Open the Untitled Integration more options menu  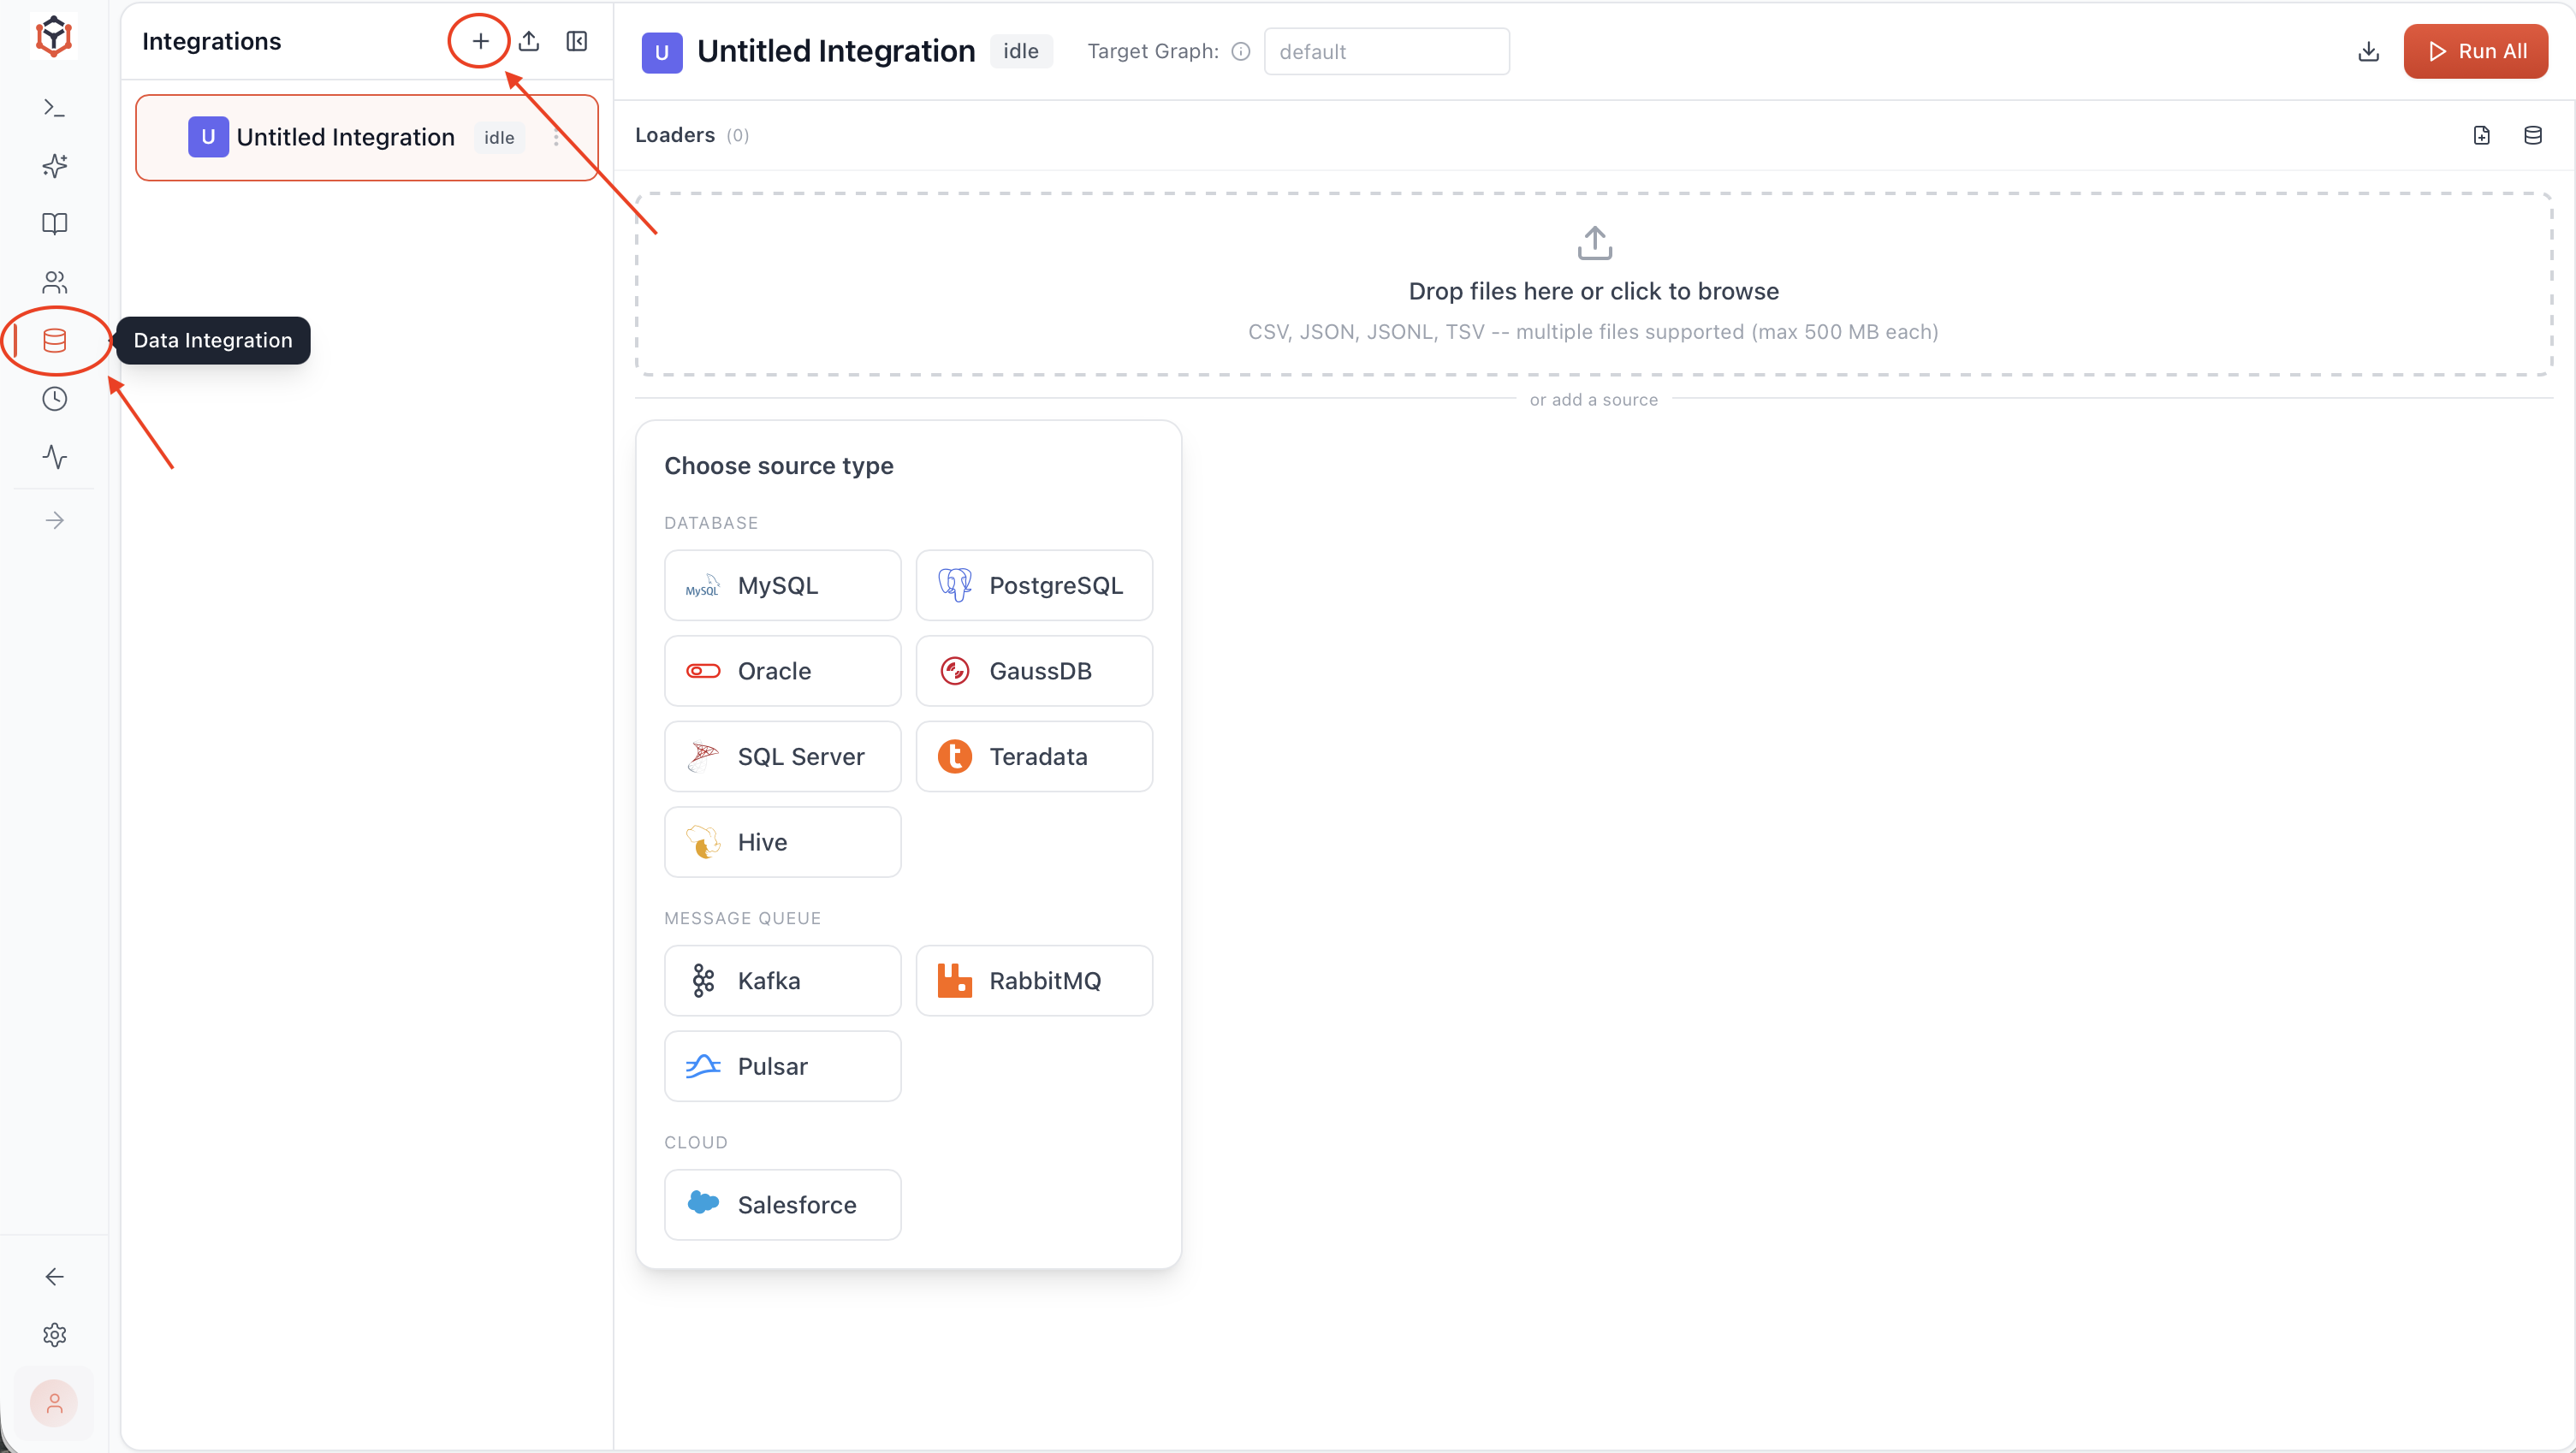tap(556, 138)
